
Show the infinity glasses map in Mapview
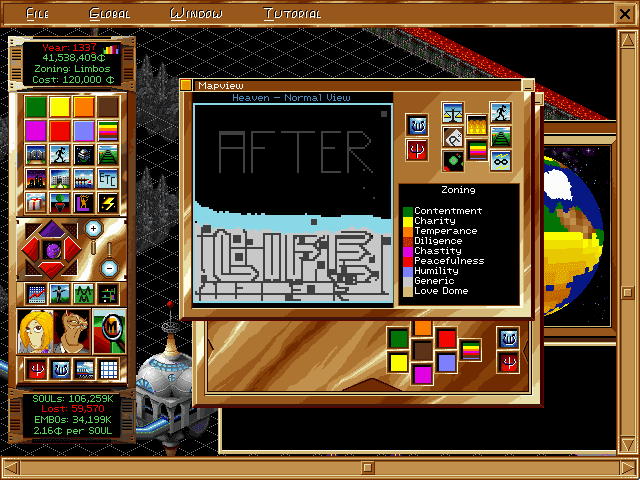point(500,161)
